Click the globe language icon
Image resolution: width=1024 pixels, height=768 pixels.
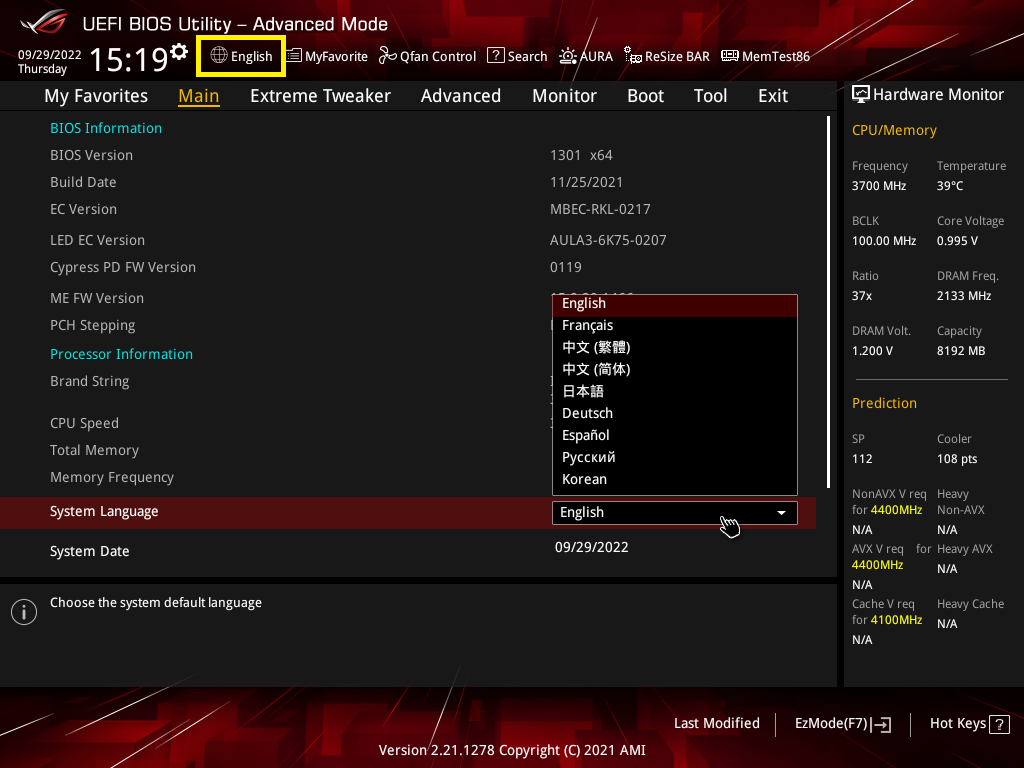pyautogui.click(x=219, y=56)
